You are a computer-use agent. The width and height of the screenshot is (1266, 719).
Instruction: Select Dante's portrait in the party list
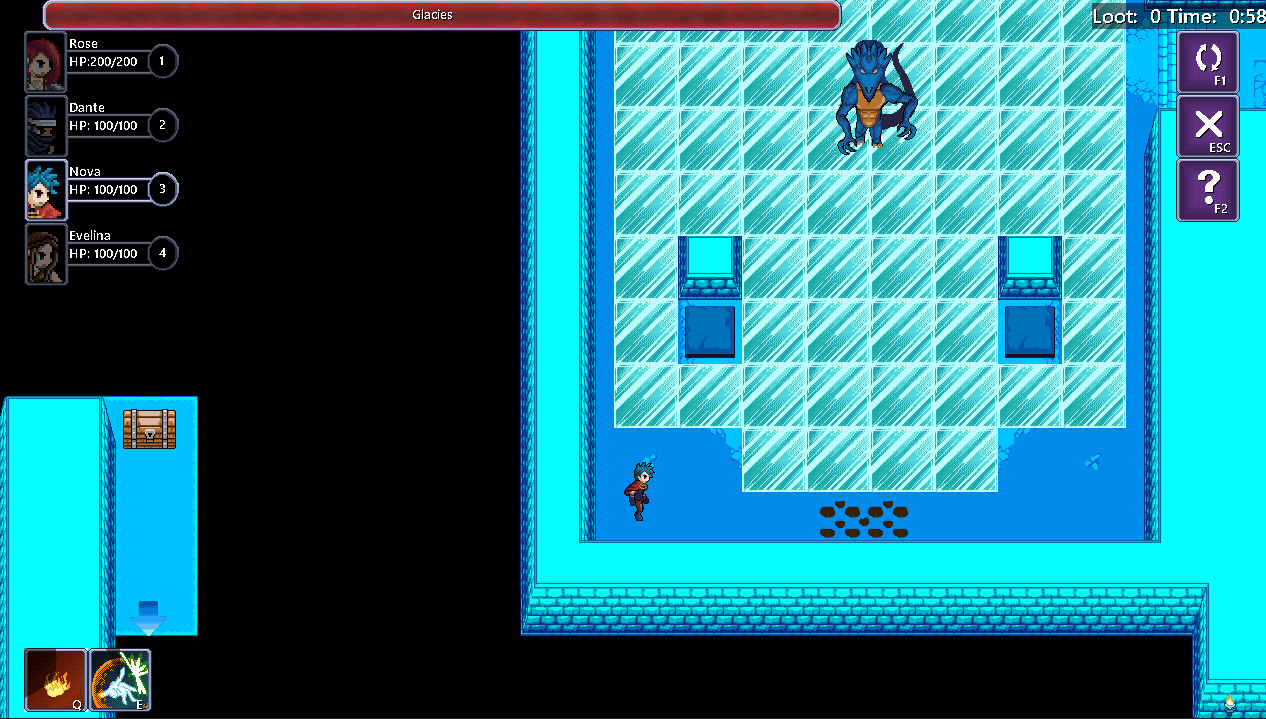(45, 125)
